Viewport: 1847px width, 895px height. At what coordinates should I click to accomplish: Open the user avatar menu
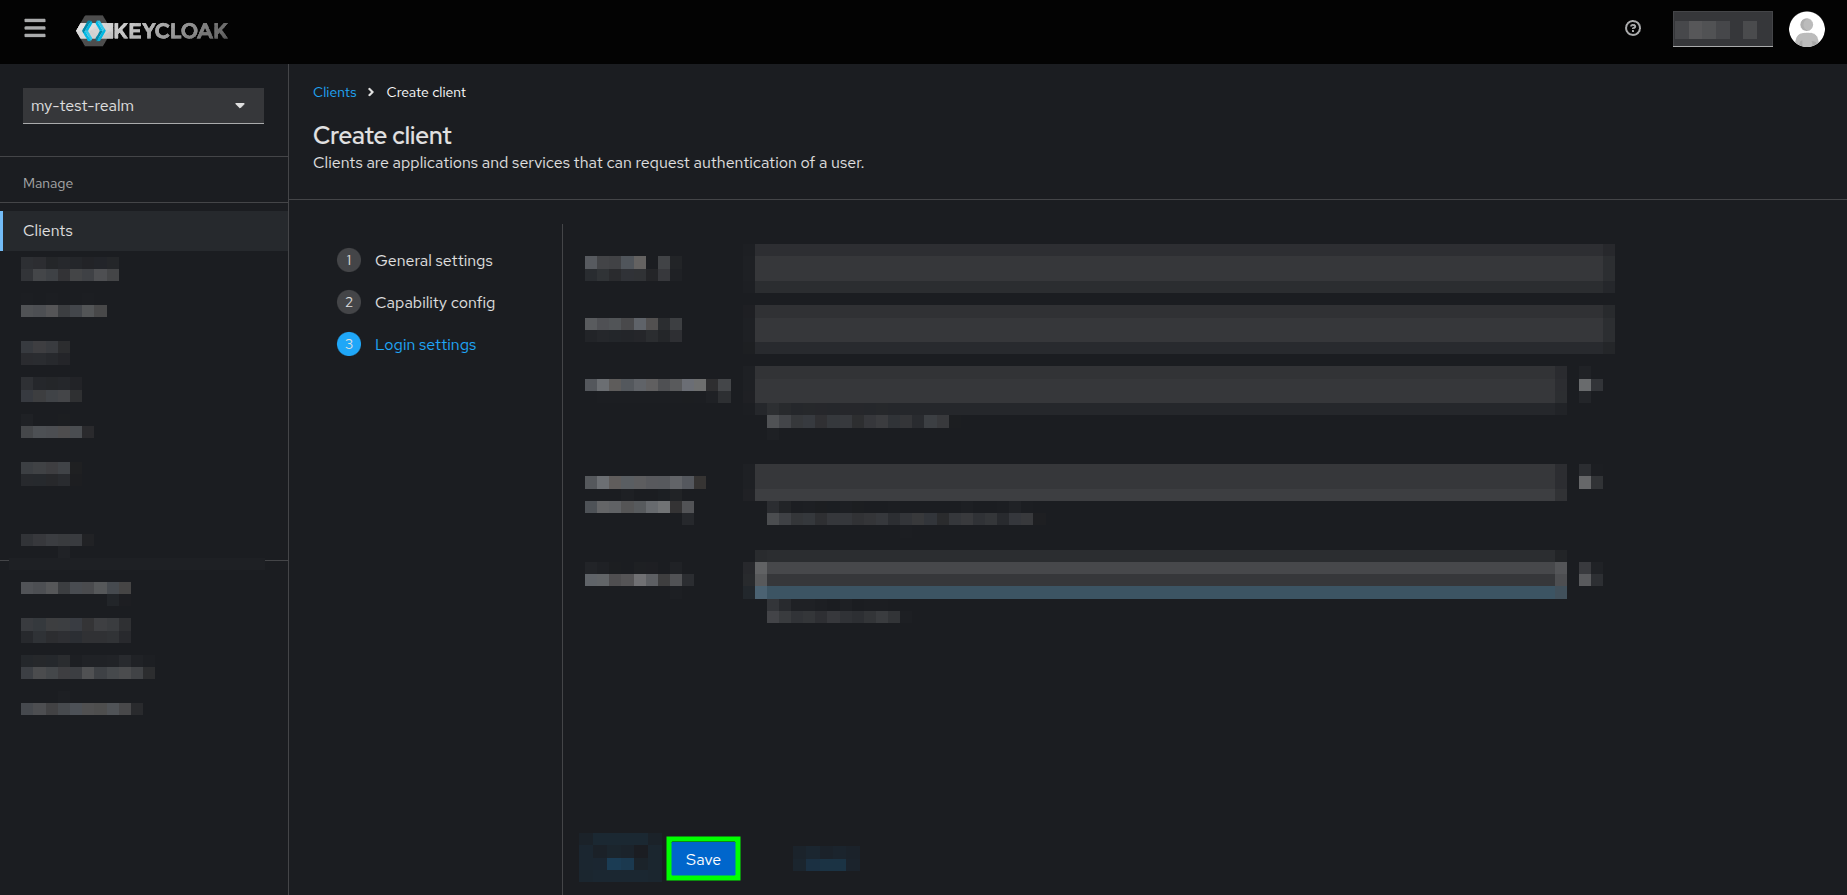pos(1806,29)
